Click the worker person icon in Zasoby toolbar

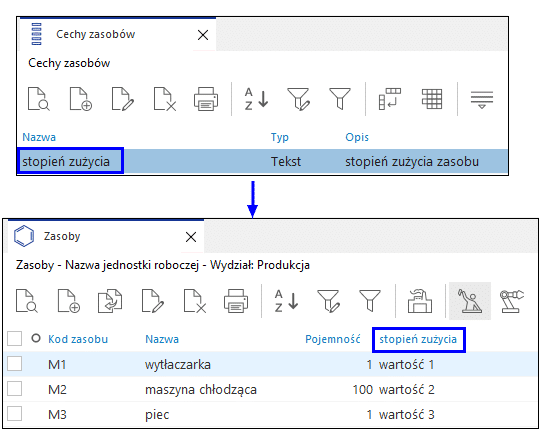470,301
